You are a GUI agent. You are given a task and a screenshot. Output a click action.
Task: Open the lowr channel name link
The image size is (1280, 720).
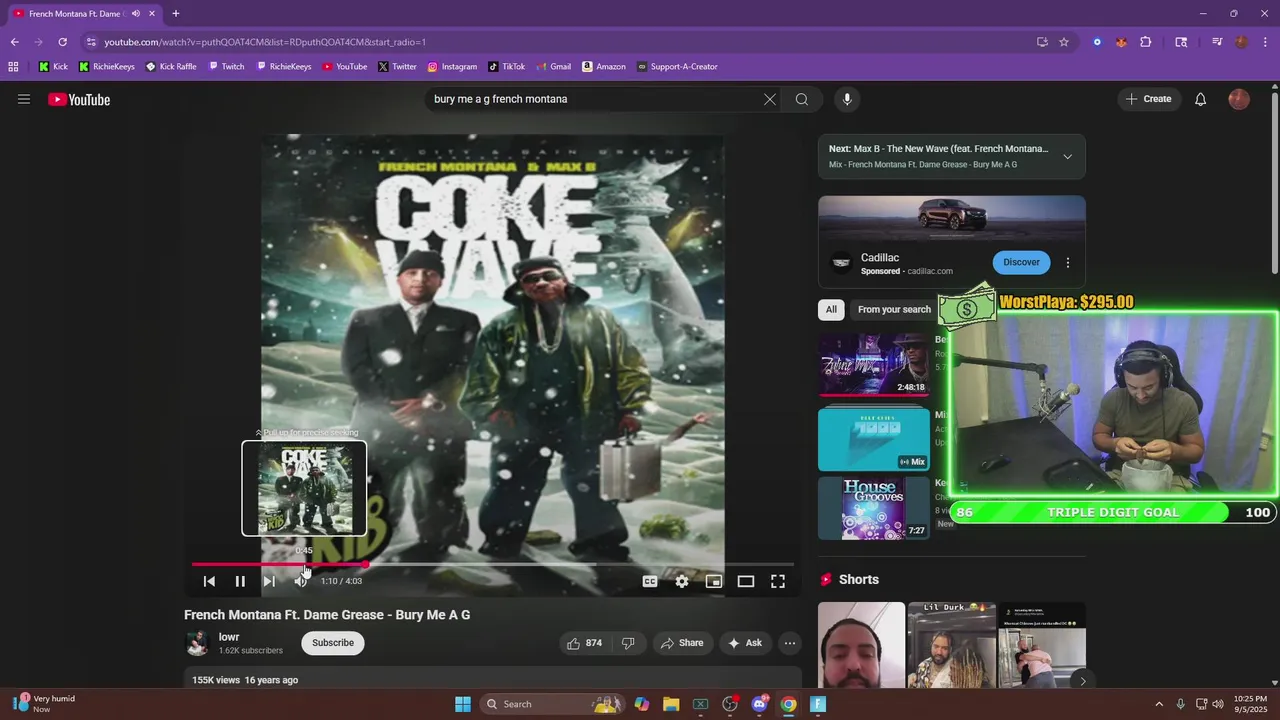click(x=229, y=637)
